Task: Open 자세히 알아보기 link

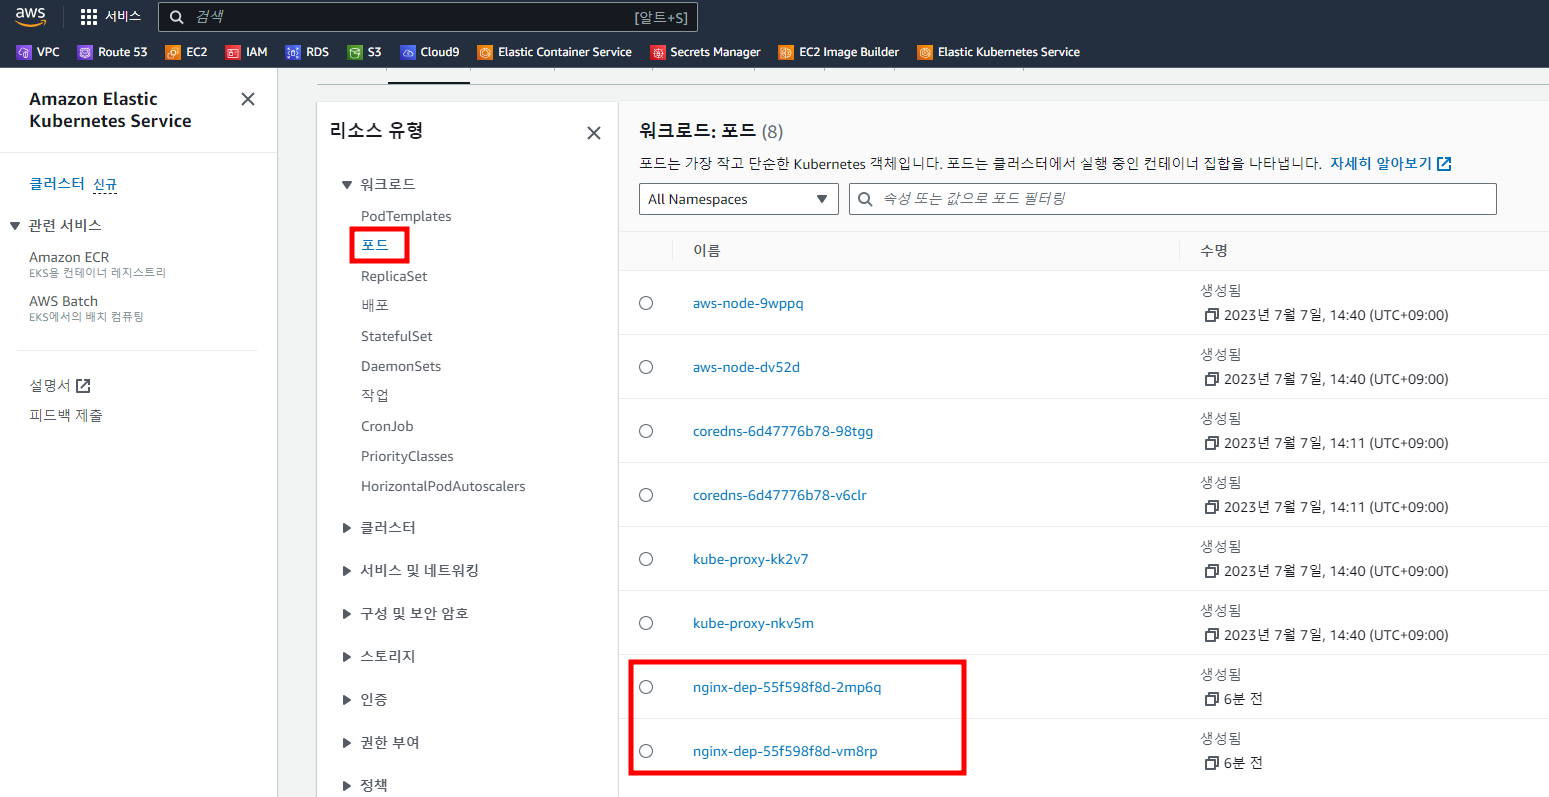Action: coord(1390,163)
